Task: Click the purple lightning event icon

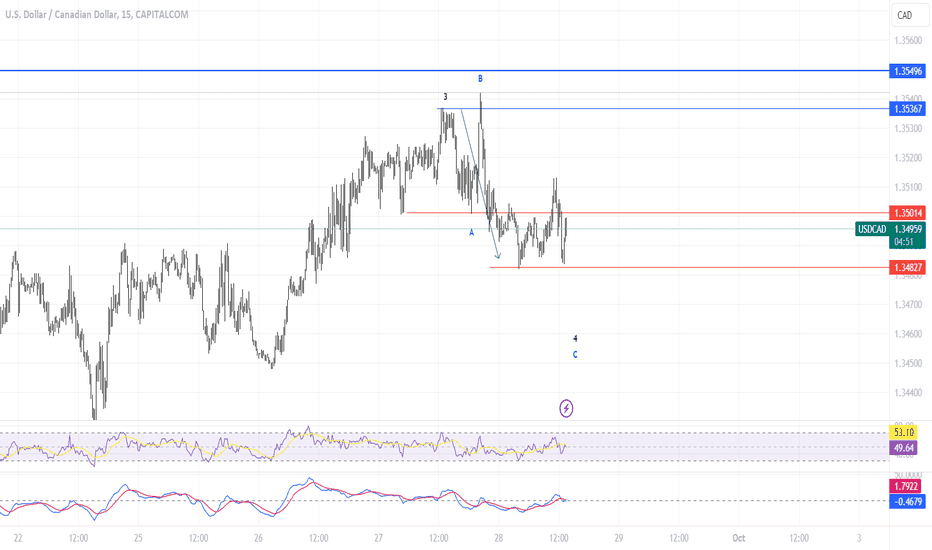Action: coord(566,408)
